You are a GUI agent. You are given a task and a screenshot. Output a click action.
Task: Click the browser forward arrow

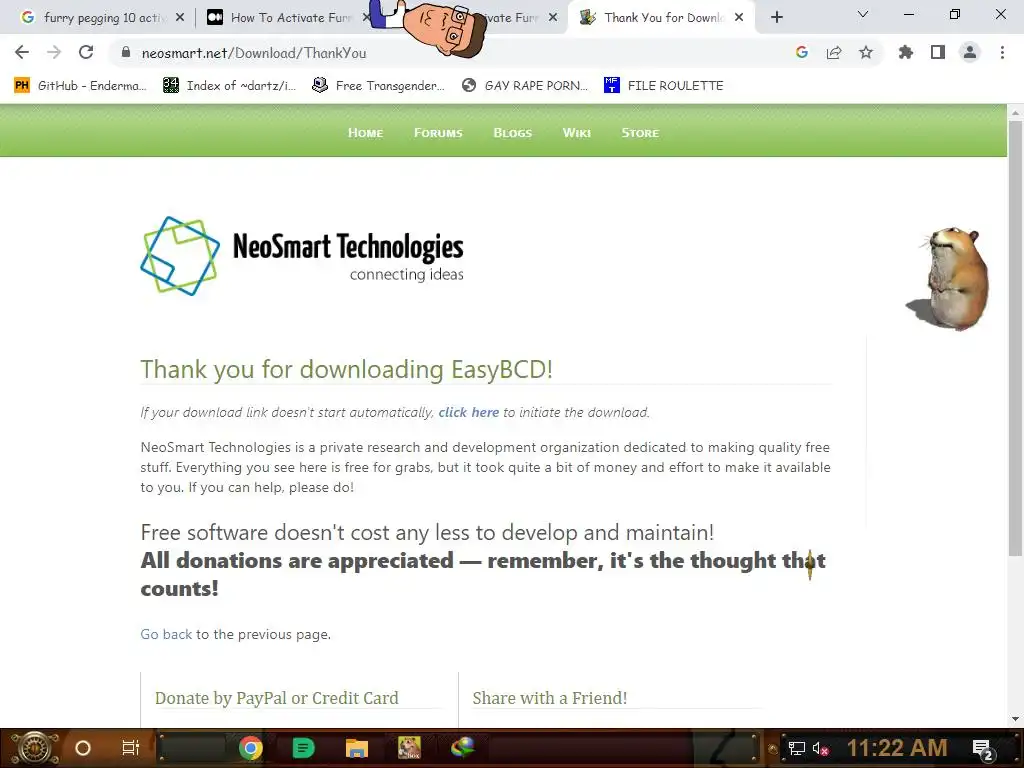tap(54, 52)
